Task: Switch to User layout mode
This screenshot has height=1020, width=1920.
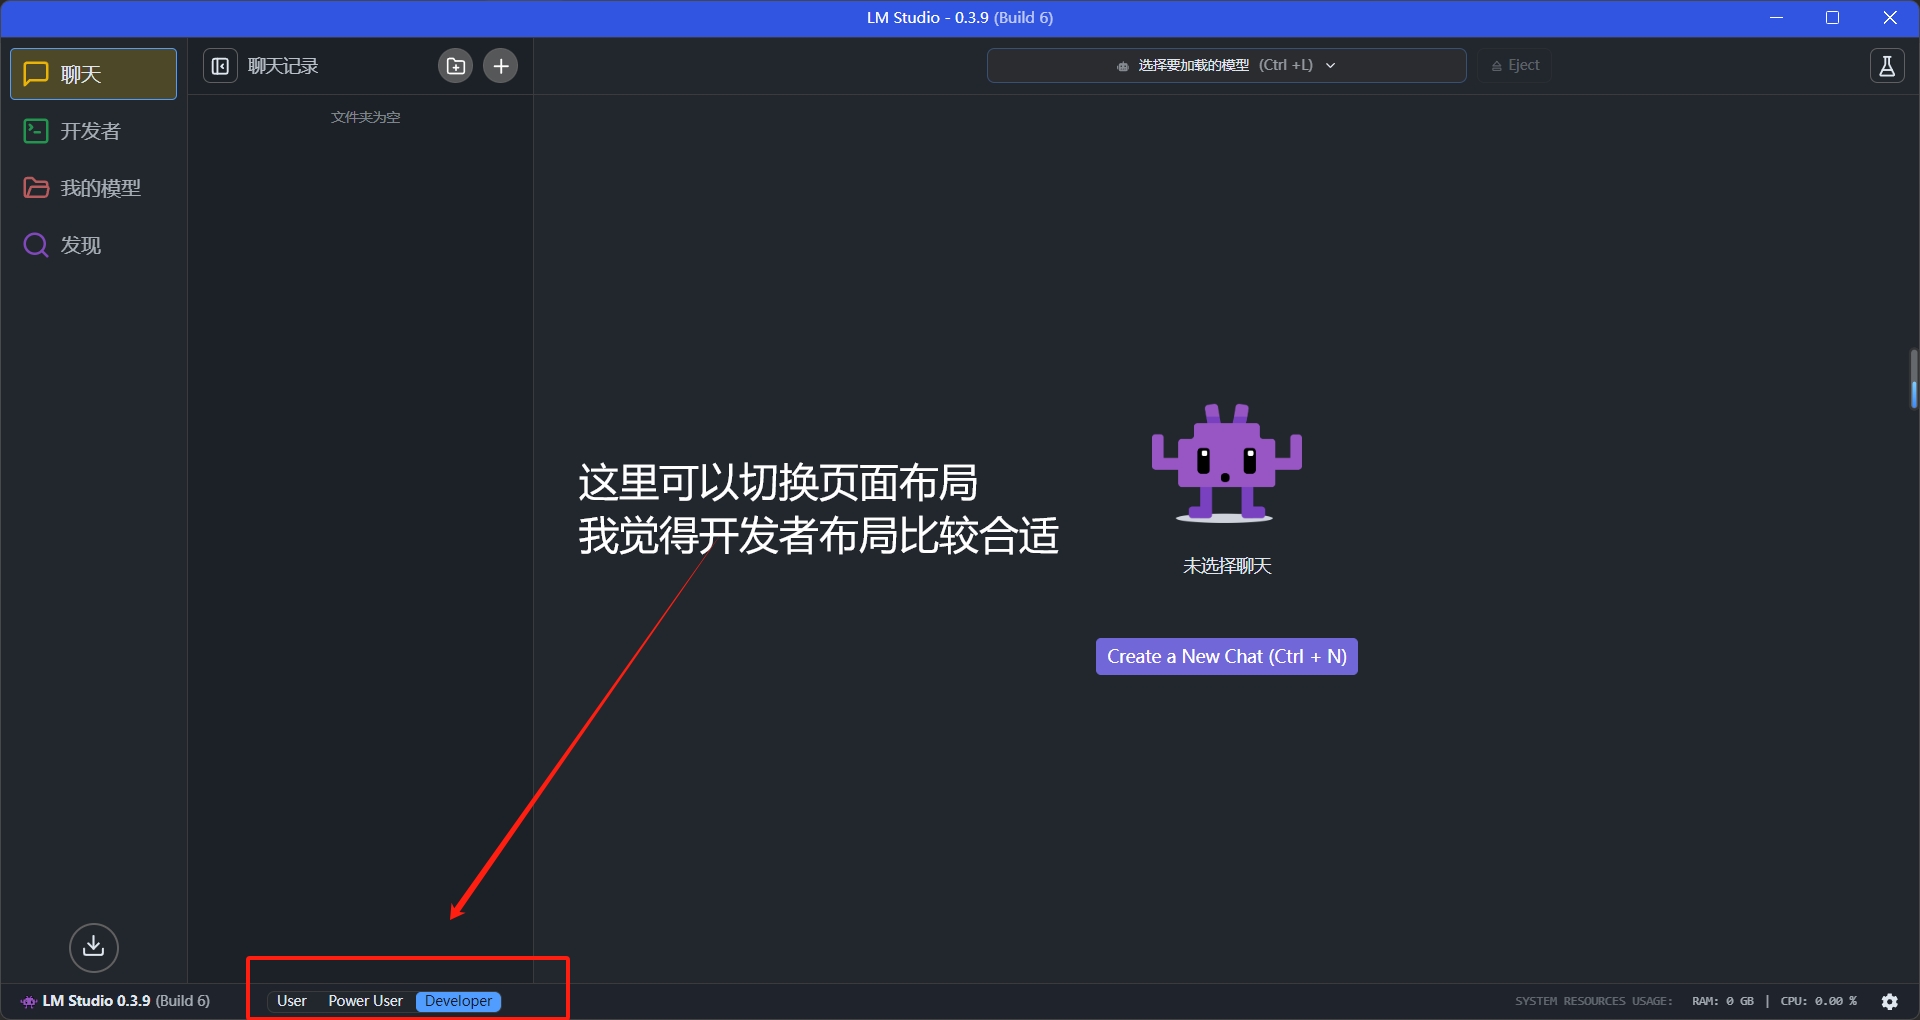Action: pos(292,1001)
